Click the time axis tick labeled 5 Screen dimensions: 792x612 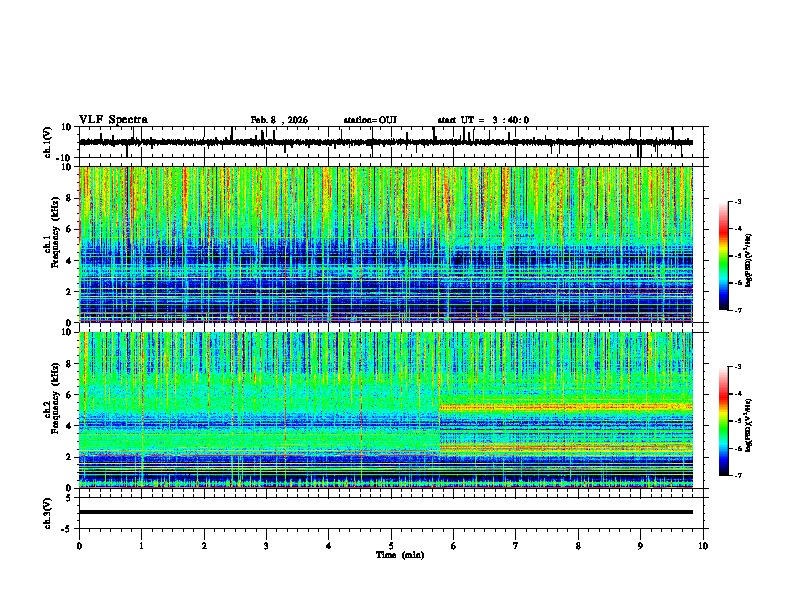pyautogui.click(x=391, y=546)
